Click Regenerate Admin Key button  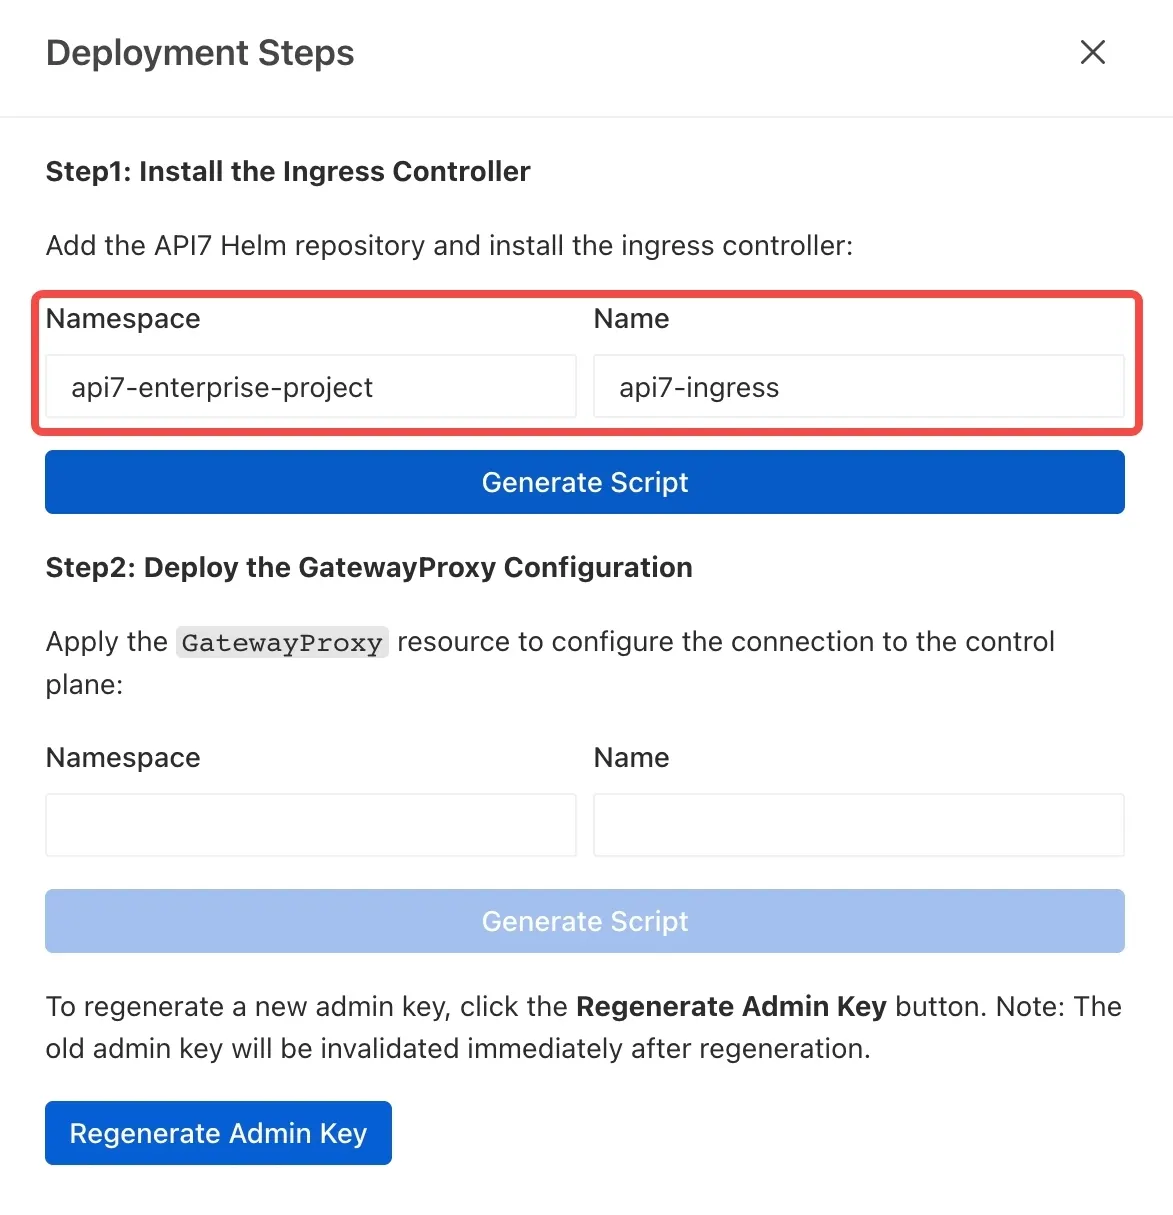coord(218,1133)
